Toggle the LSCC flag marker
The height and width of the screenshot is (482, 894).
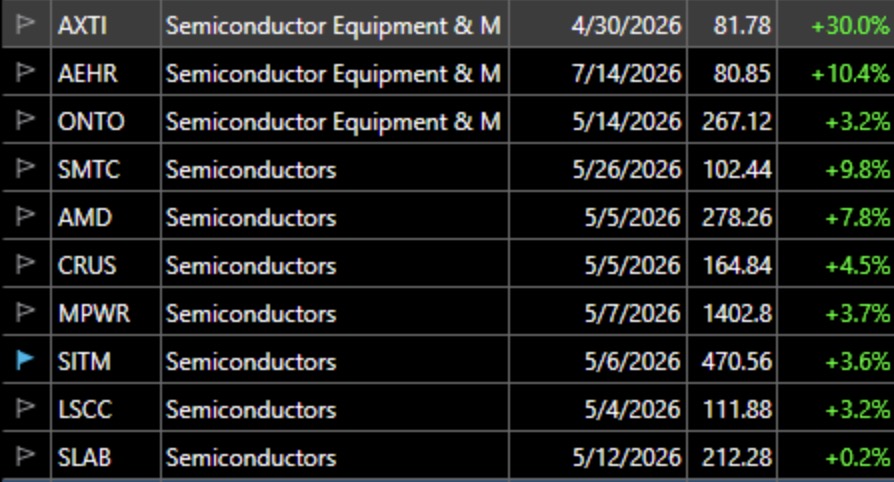(26, 409)
